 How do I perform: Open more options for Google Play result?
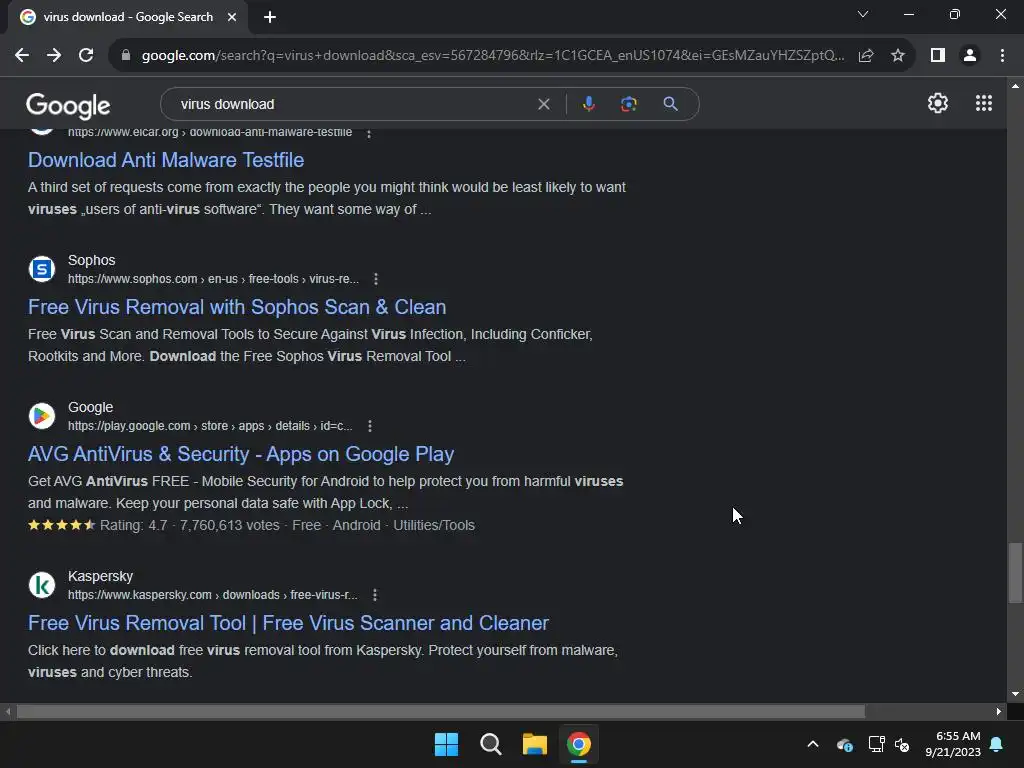[x=370, y=426]
